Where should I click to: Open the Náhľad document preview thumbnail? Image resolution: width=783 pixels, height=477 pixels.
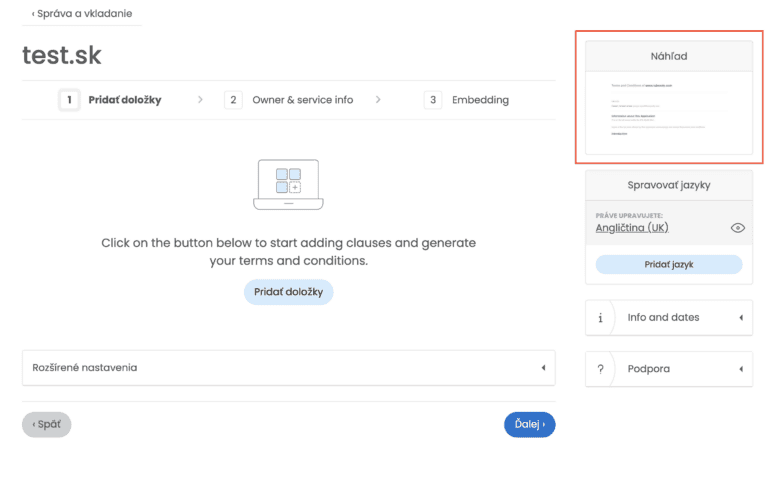[668, 113]
